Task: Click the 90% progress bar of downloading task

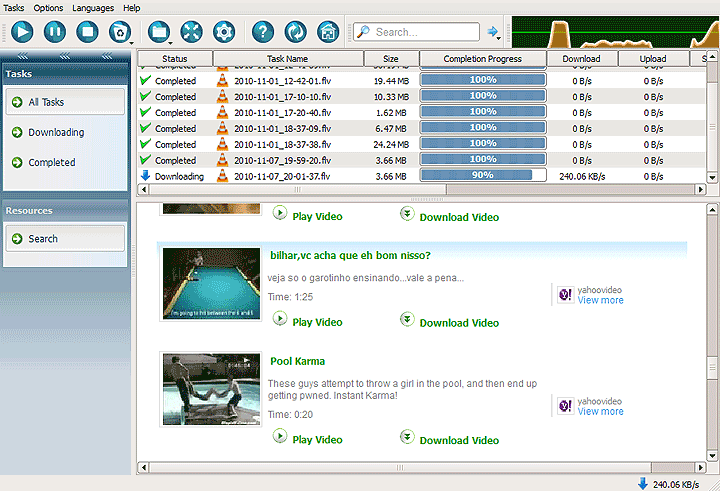Action: 483,176
